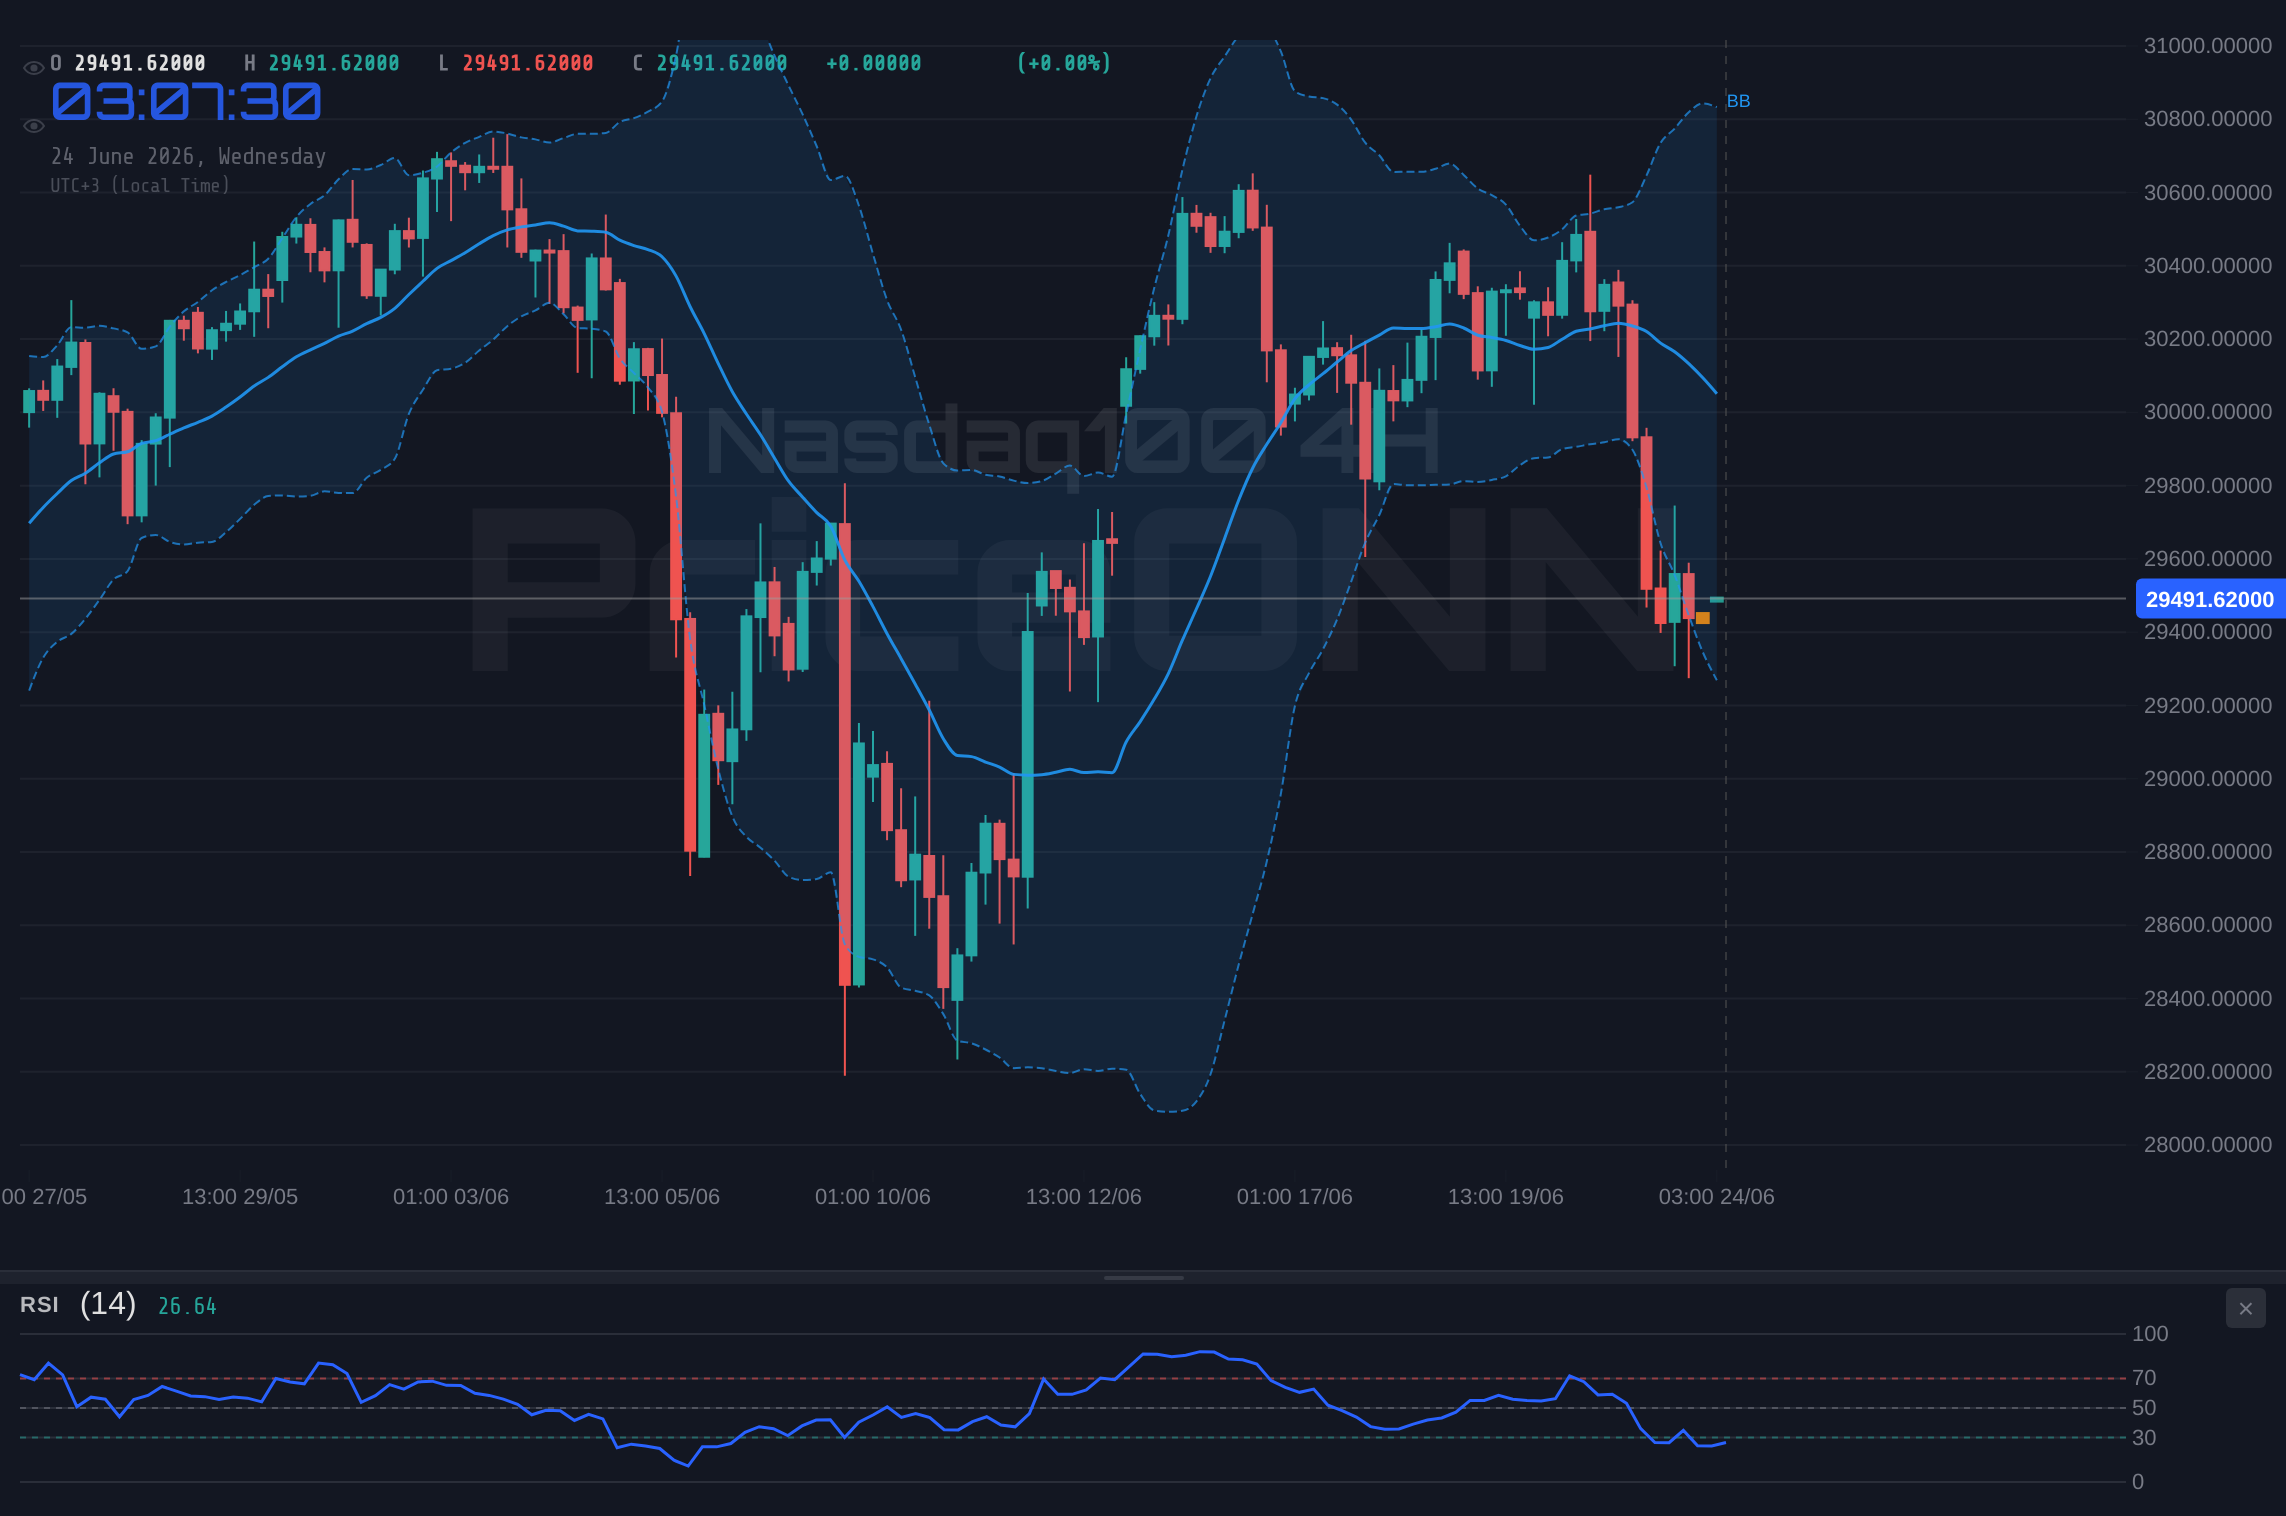Click the 01:00 03/06 time axis label

coord(451,1197)
